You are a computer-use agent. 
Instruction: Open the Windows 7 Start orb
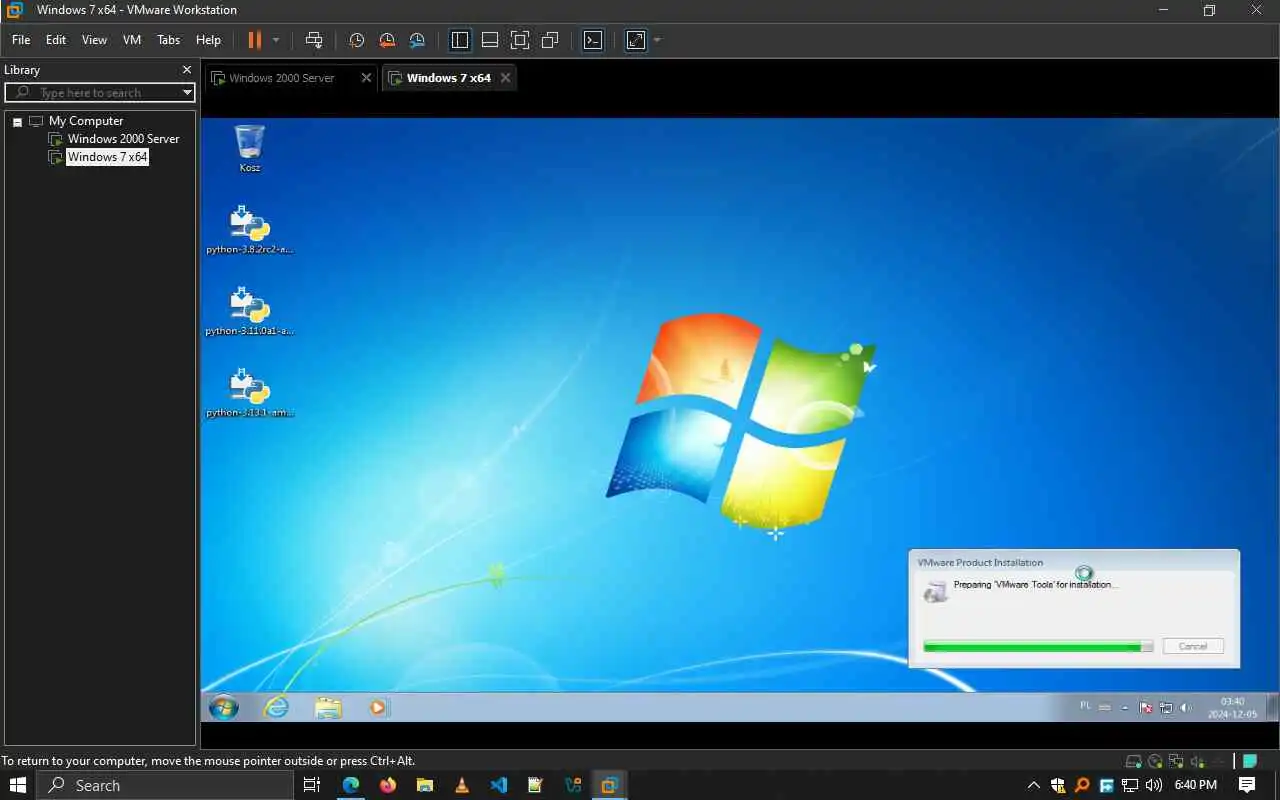pyautogui.click(x=224, y=707)
